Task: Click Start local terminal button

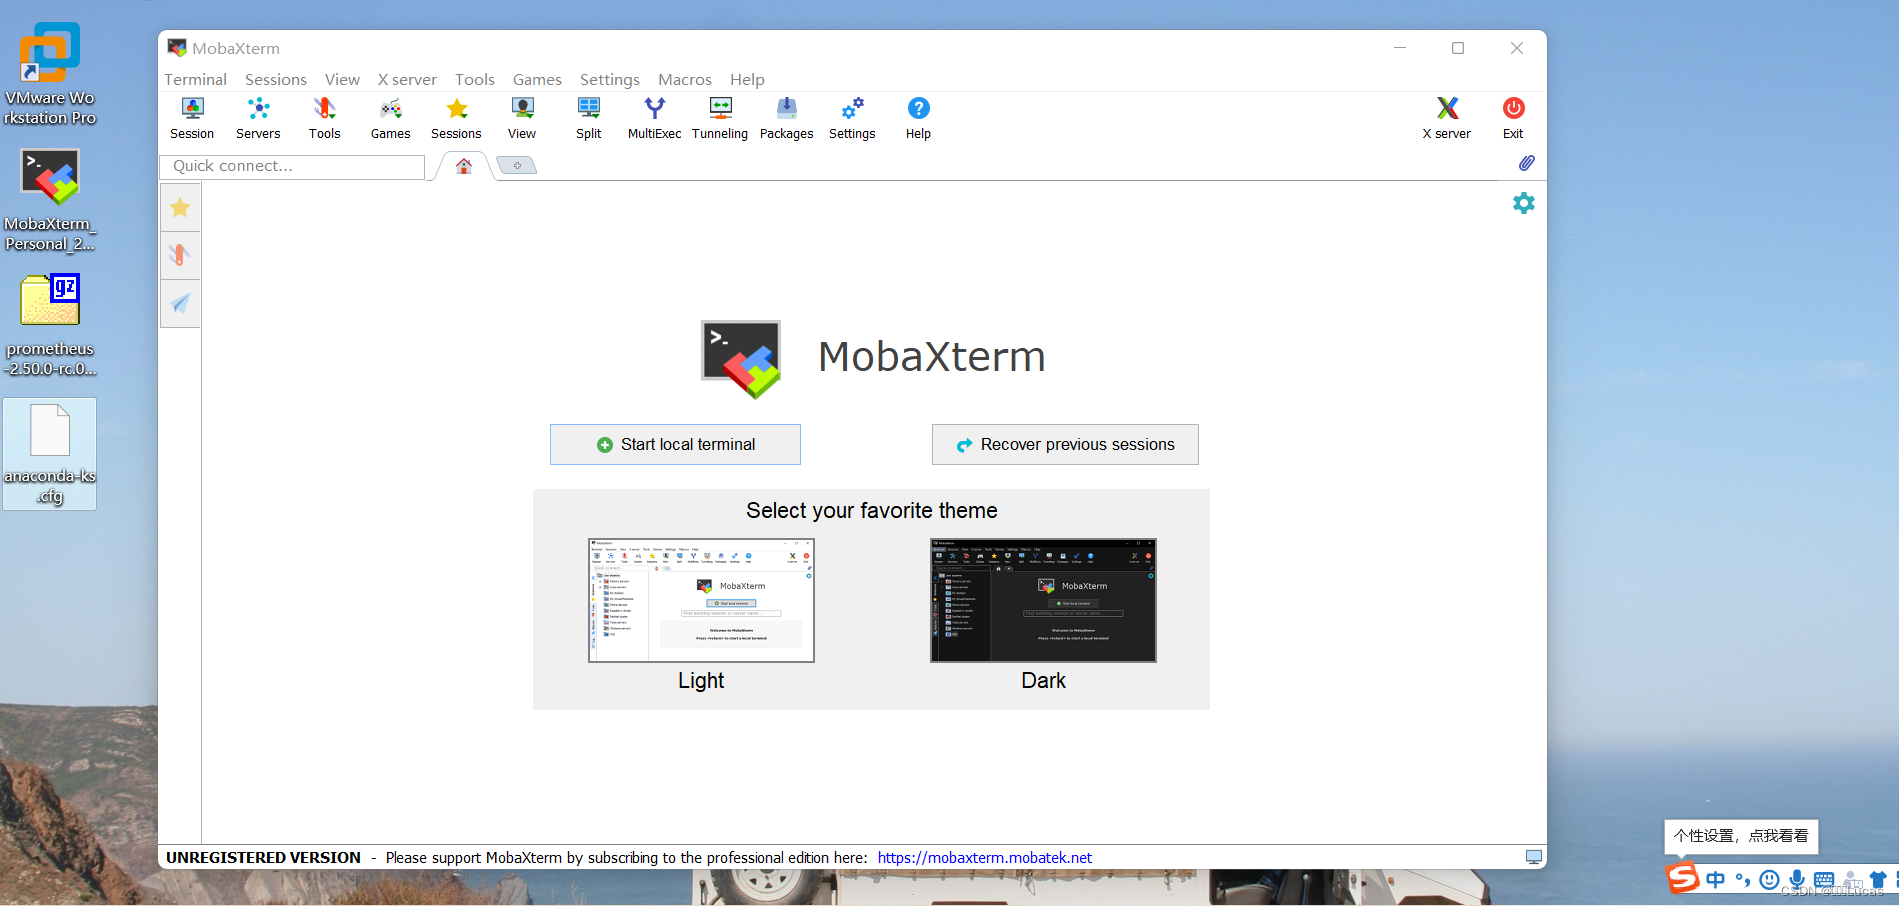Action: point(675,444)
